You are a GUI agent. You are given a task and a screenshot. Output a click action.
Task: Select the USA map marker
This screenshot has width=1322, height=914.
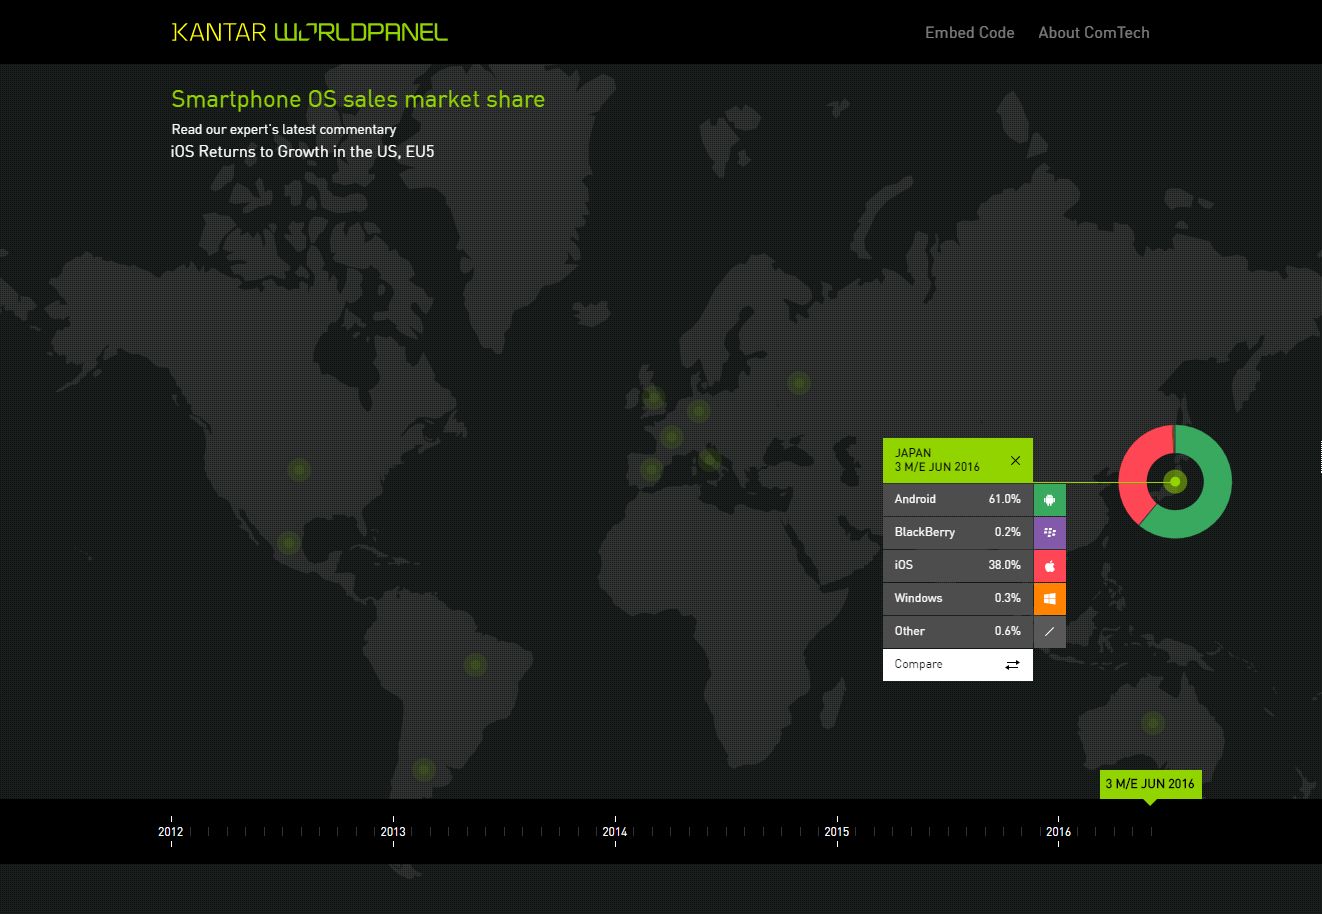click(x=298, y=469)
